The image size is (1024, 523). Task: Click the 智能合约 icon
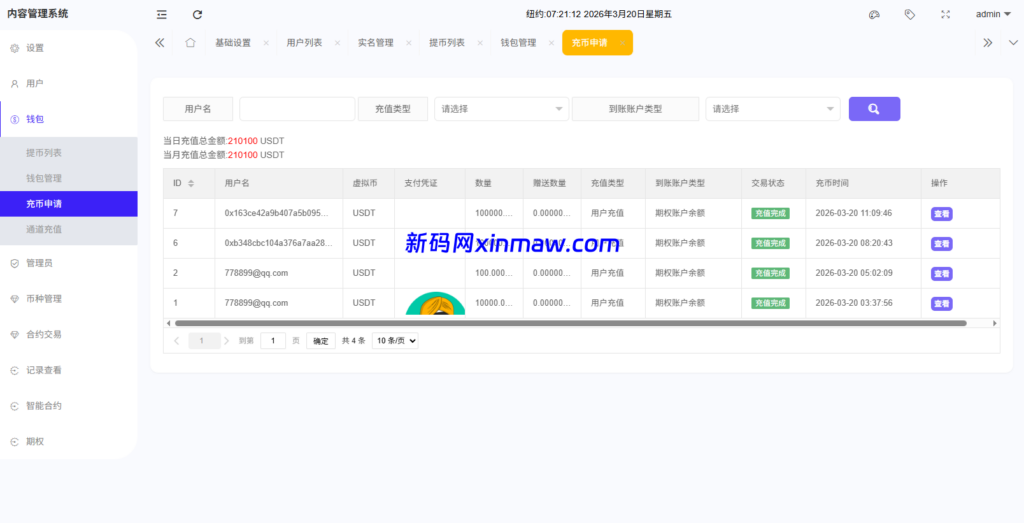pos(14,406)
